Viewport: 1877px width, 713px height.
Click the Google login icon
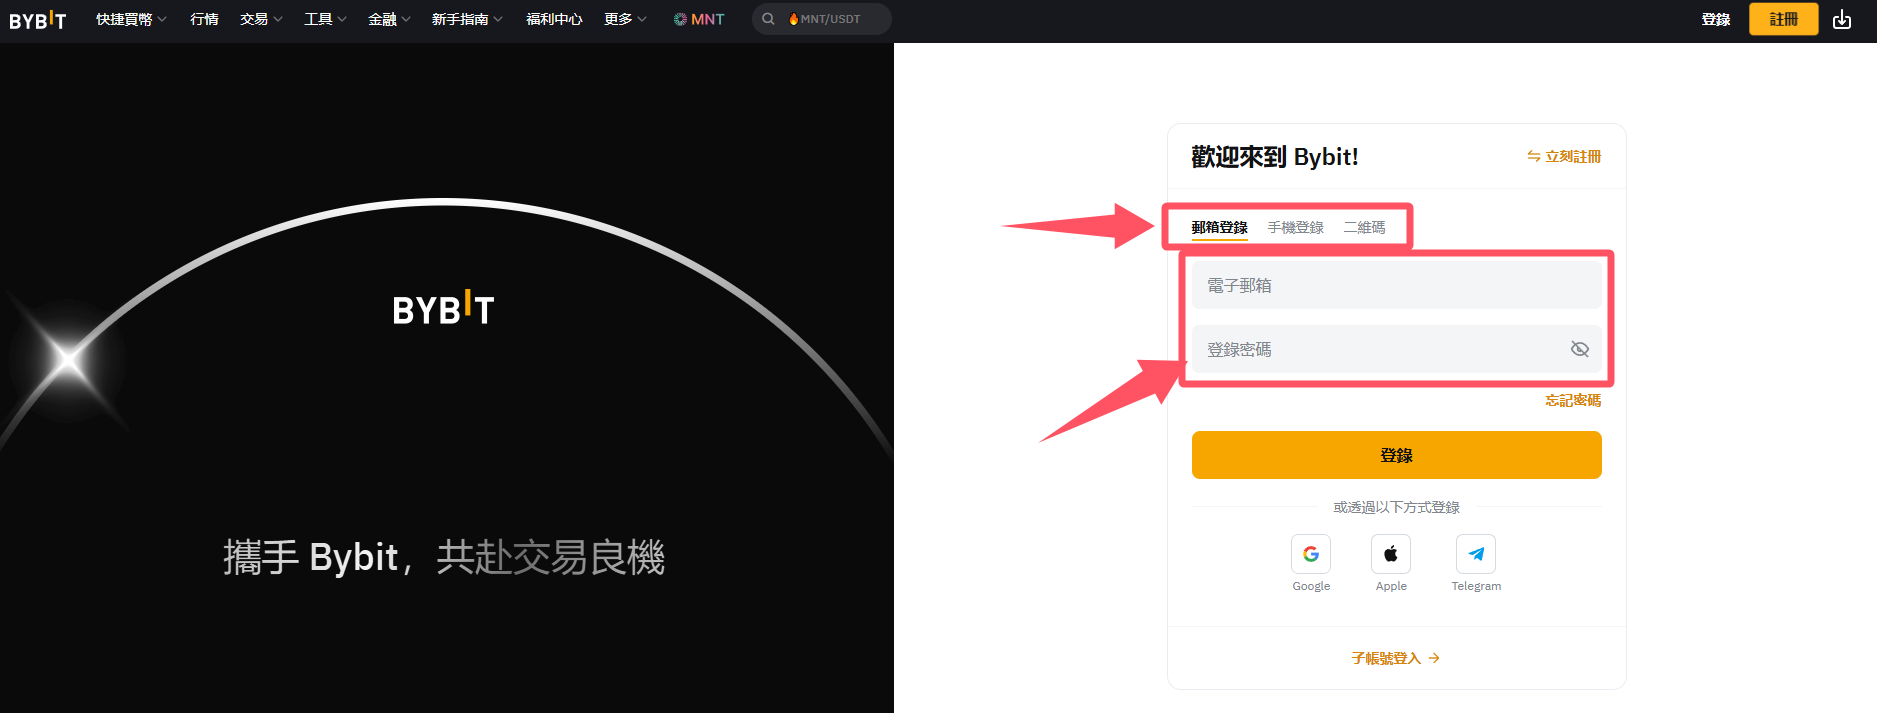click(x=1310, y=554)
